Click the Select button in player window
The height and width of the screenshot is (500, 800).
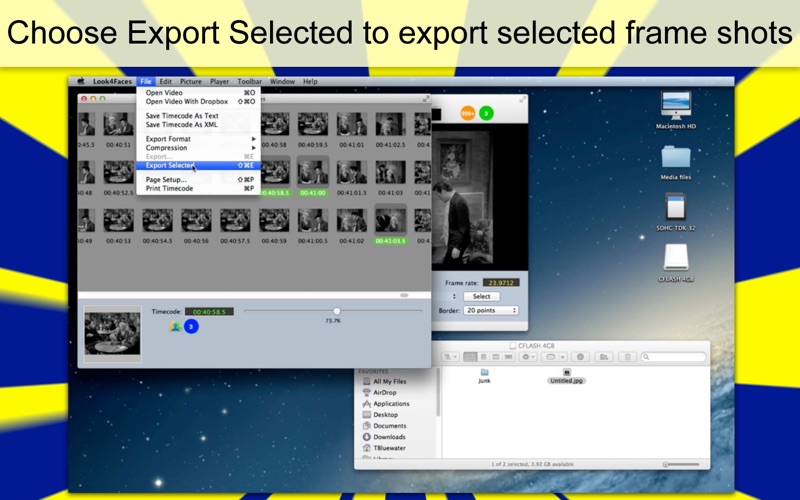point(482,296)
